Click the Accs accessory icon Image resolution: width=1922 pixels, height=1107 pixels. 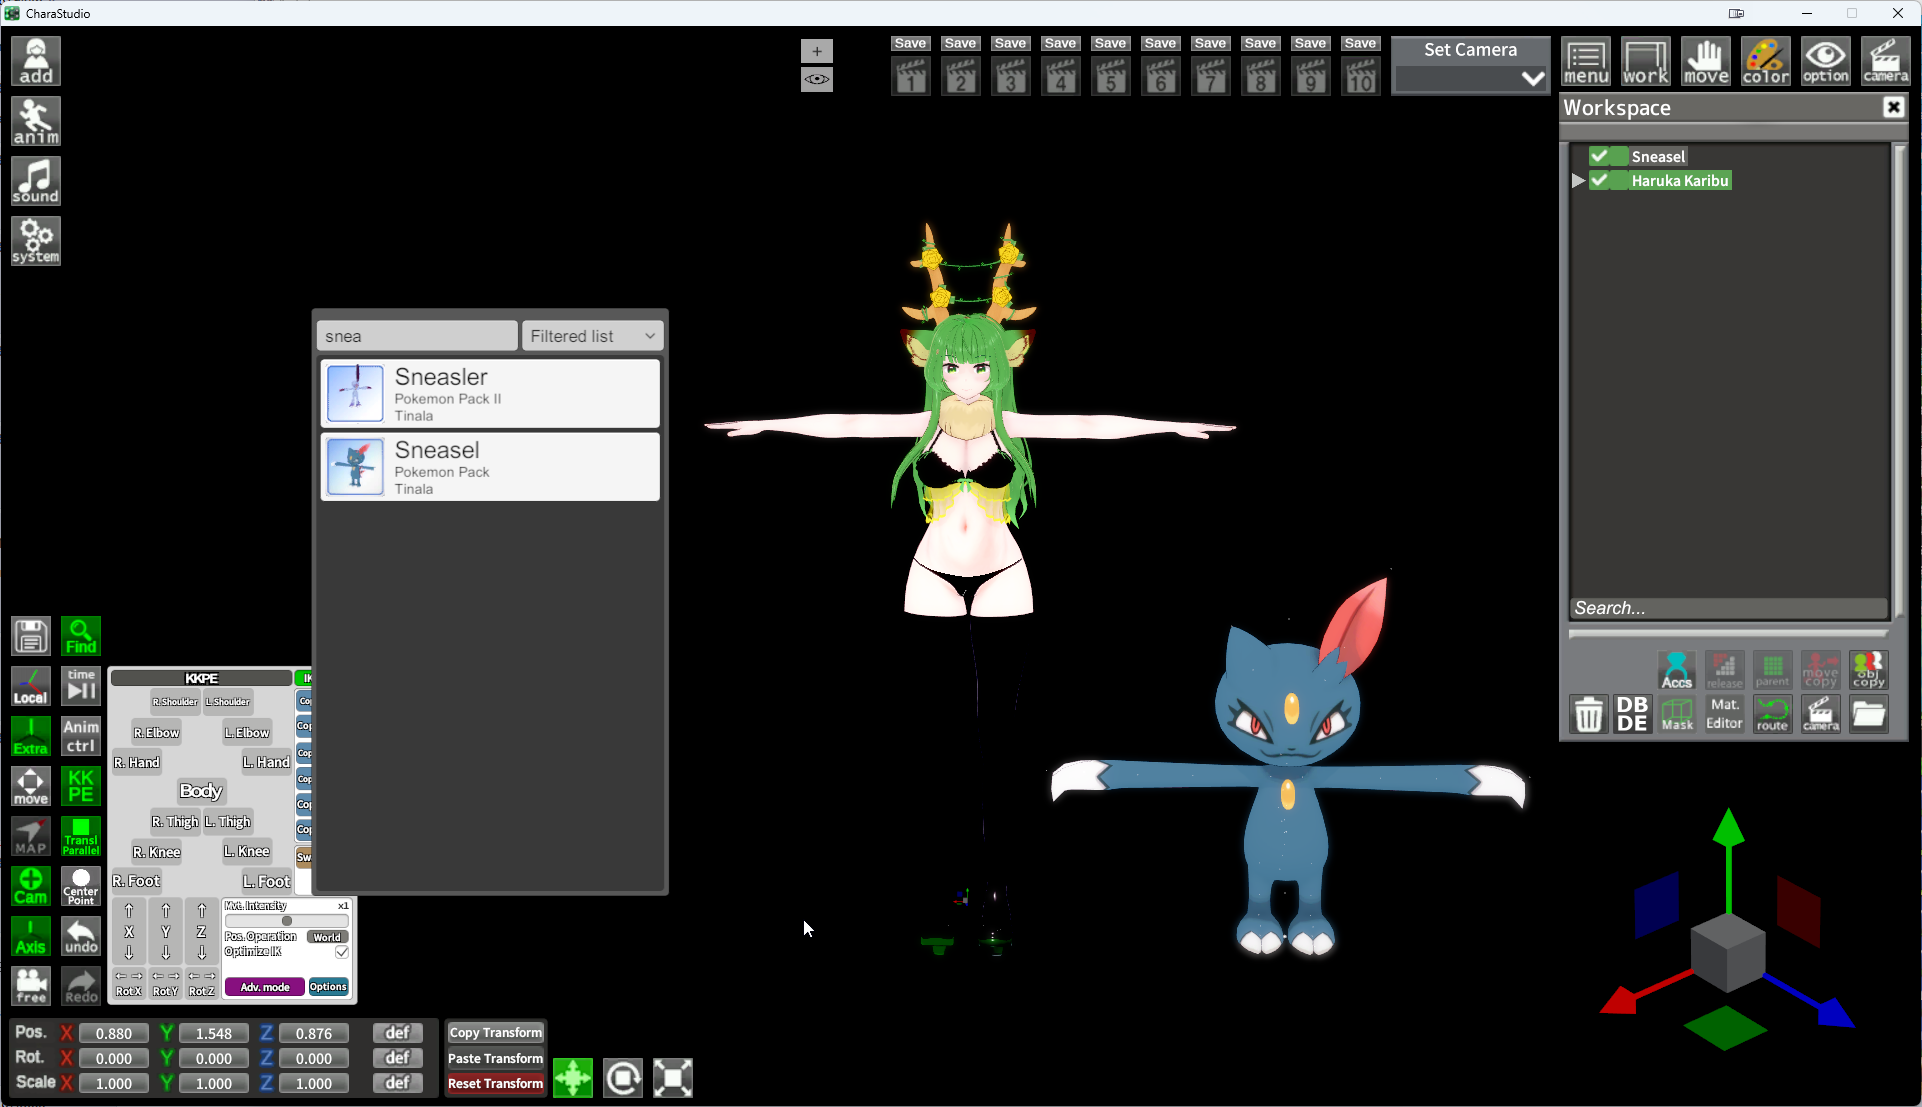click(x=1677, y=670)
